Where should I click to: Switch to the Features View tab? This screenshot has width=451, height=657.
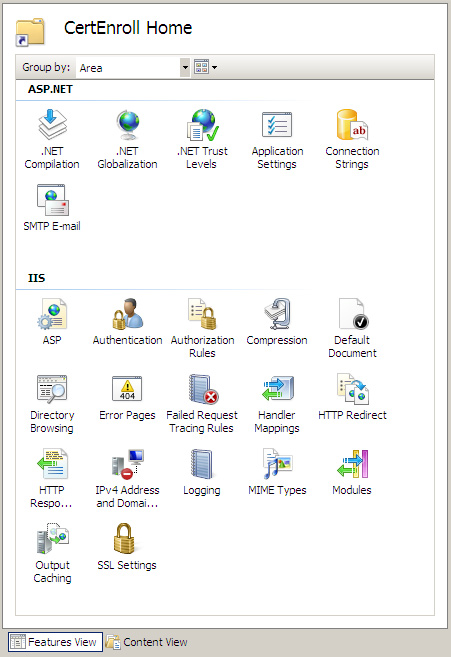pos(55,642)
